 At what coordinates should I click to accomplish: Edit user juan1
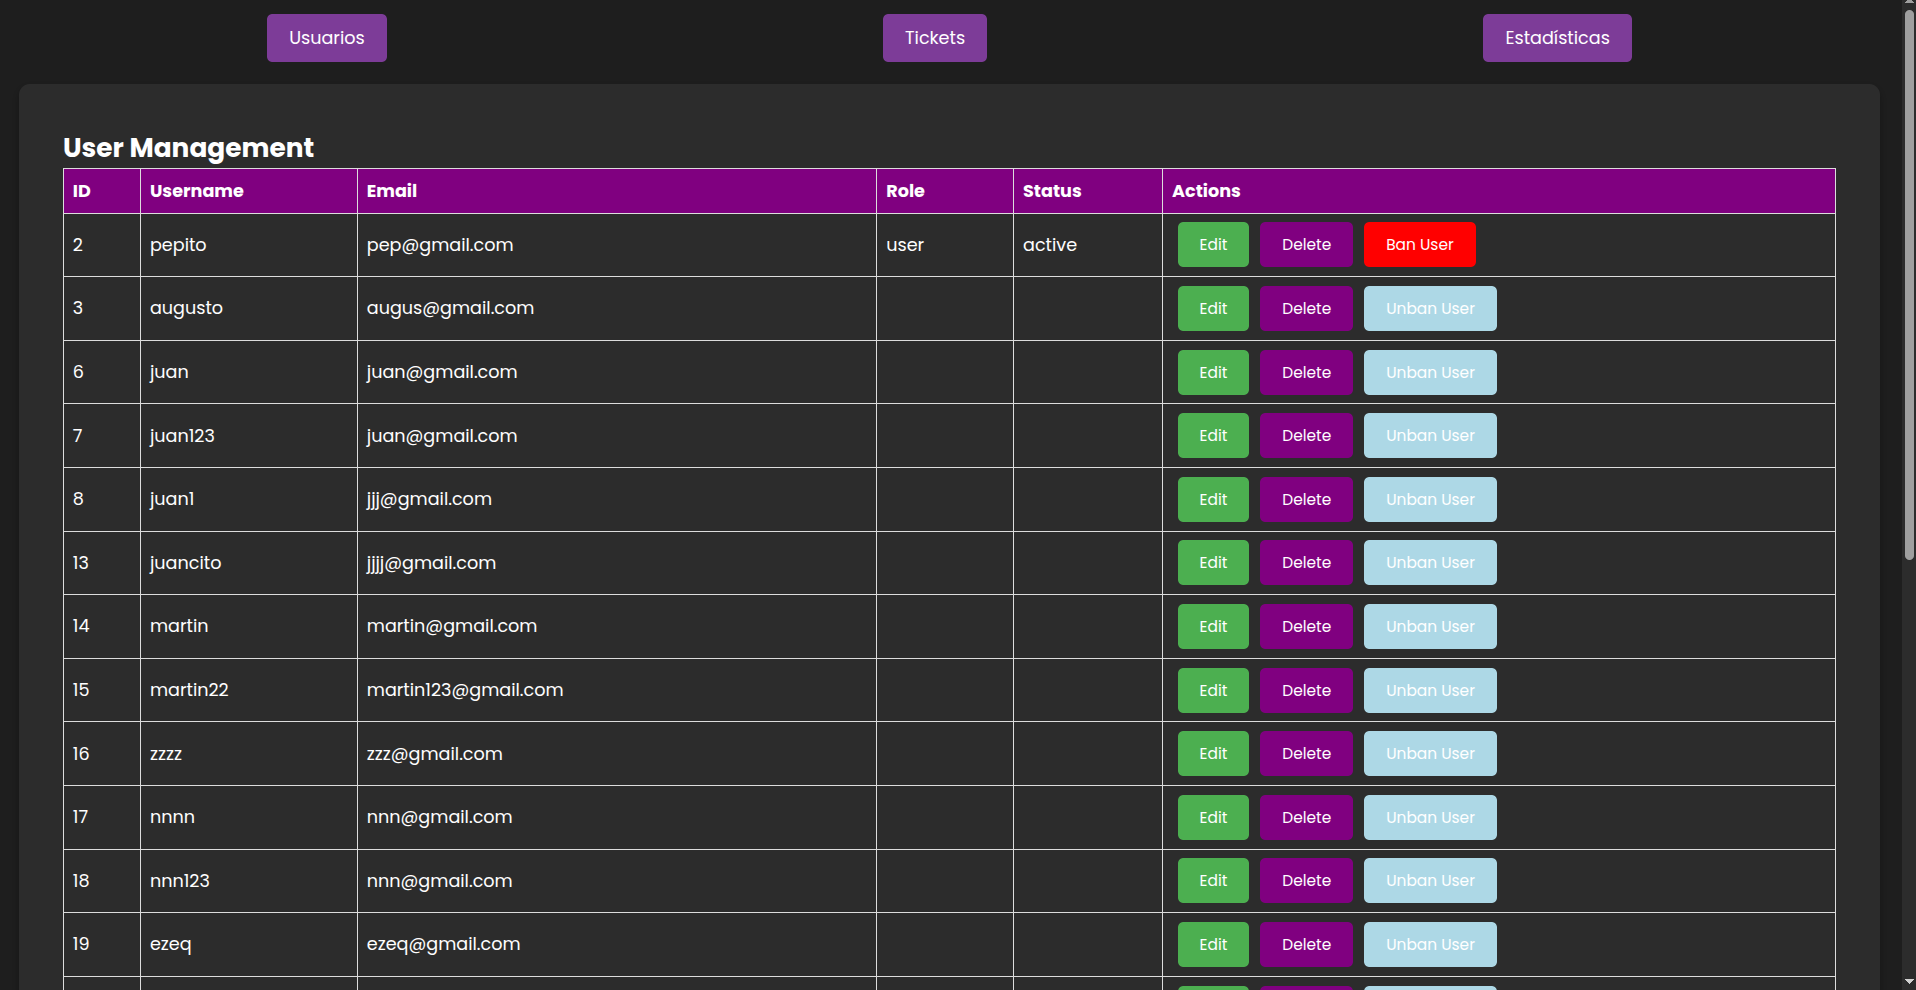pyautogui.click(x=1213, y=499)
